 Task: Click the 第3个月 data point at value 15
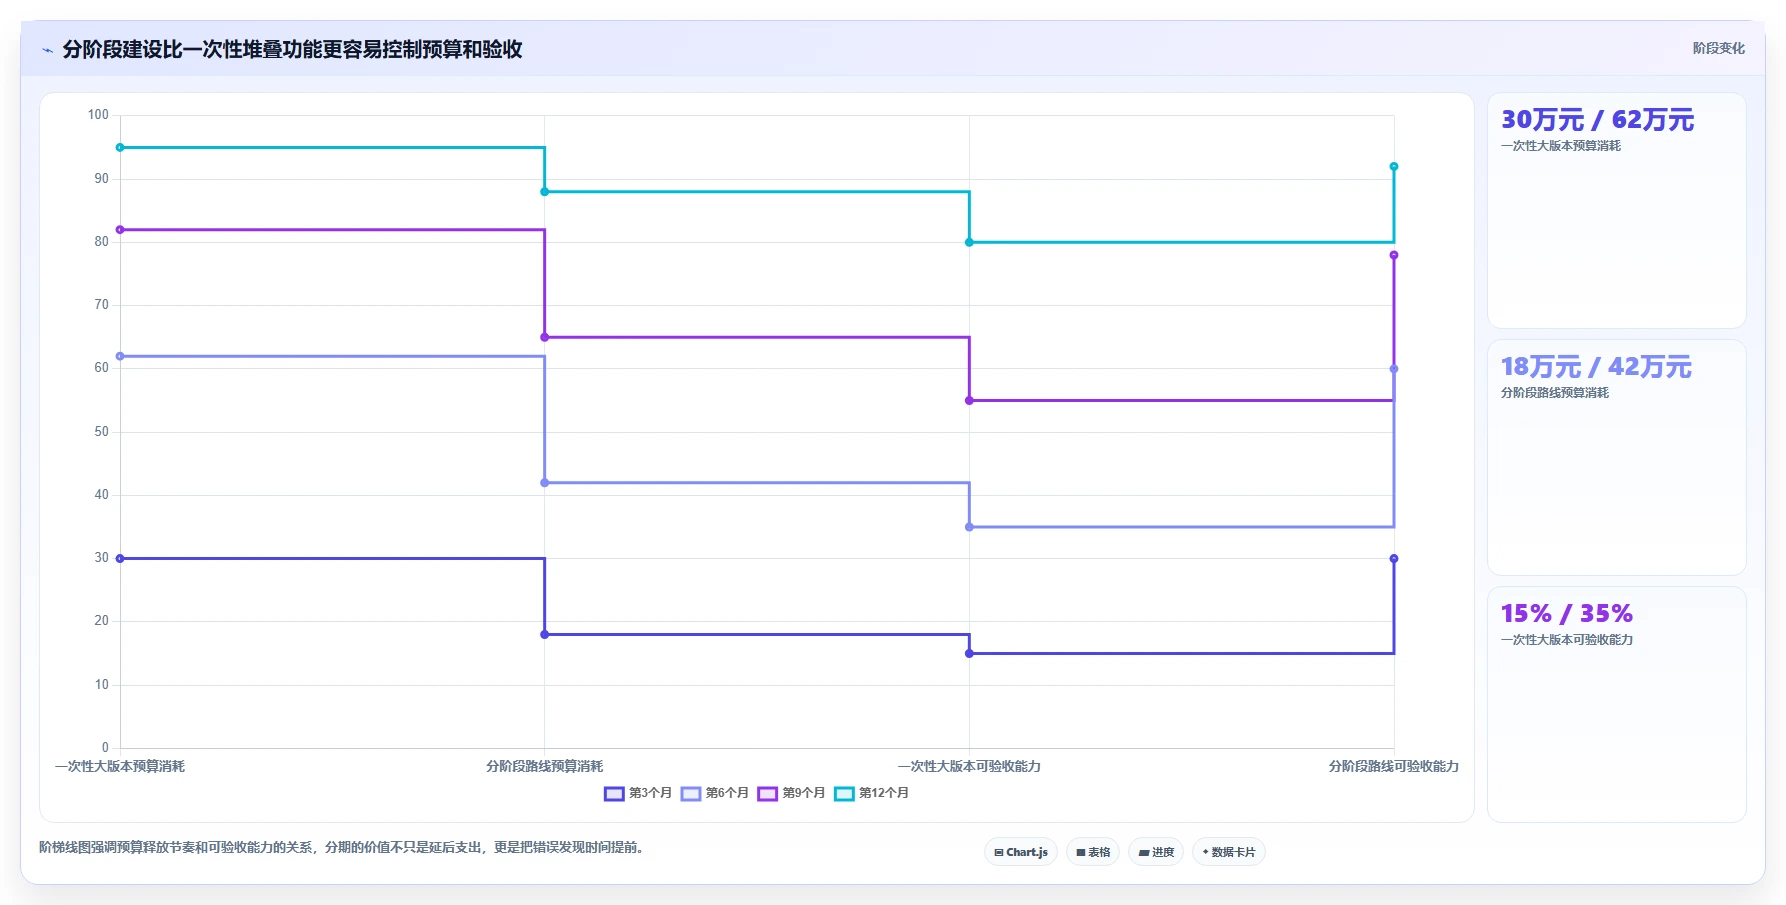point(969,654)
